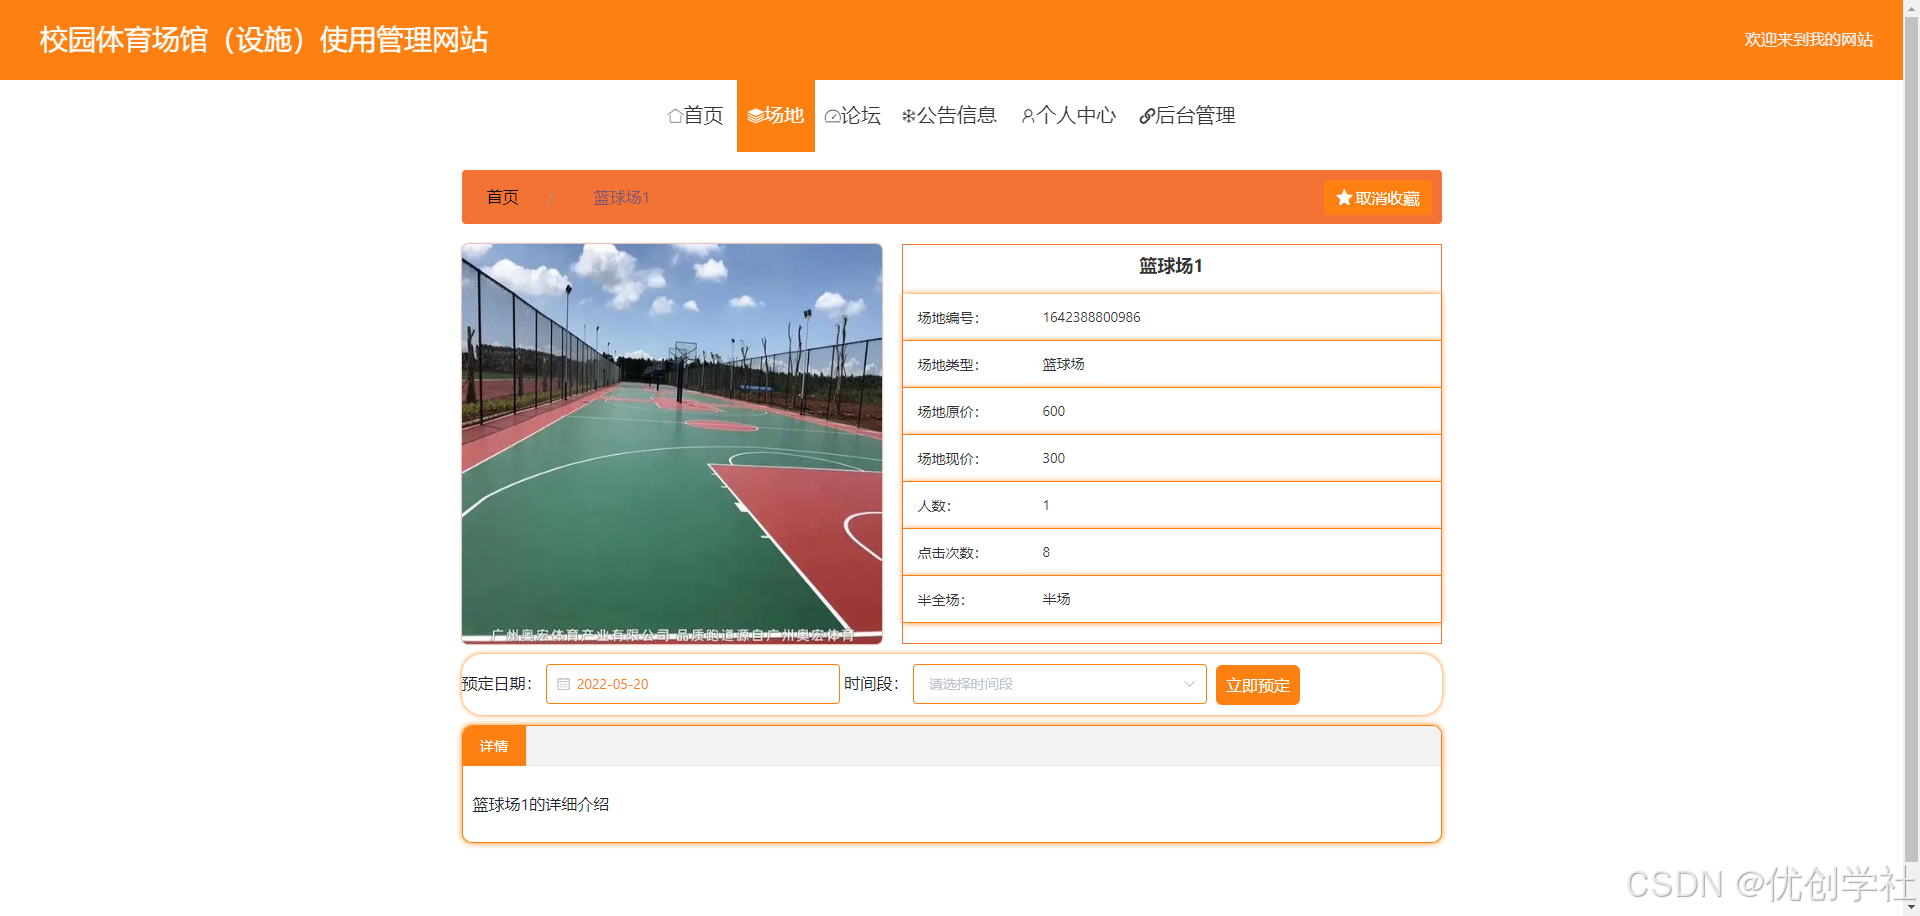Click the current price value 300
The height and width of the screenshot is (916, 1920).
(1053, 458)
